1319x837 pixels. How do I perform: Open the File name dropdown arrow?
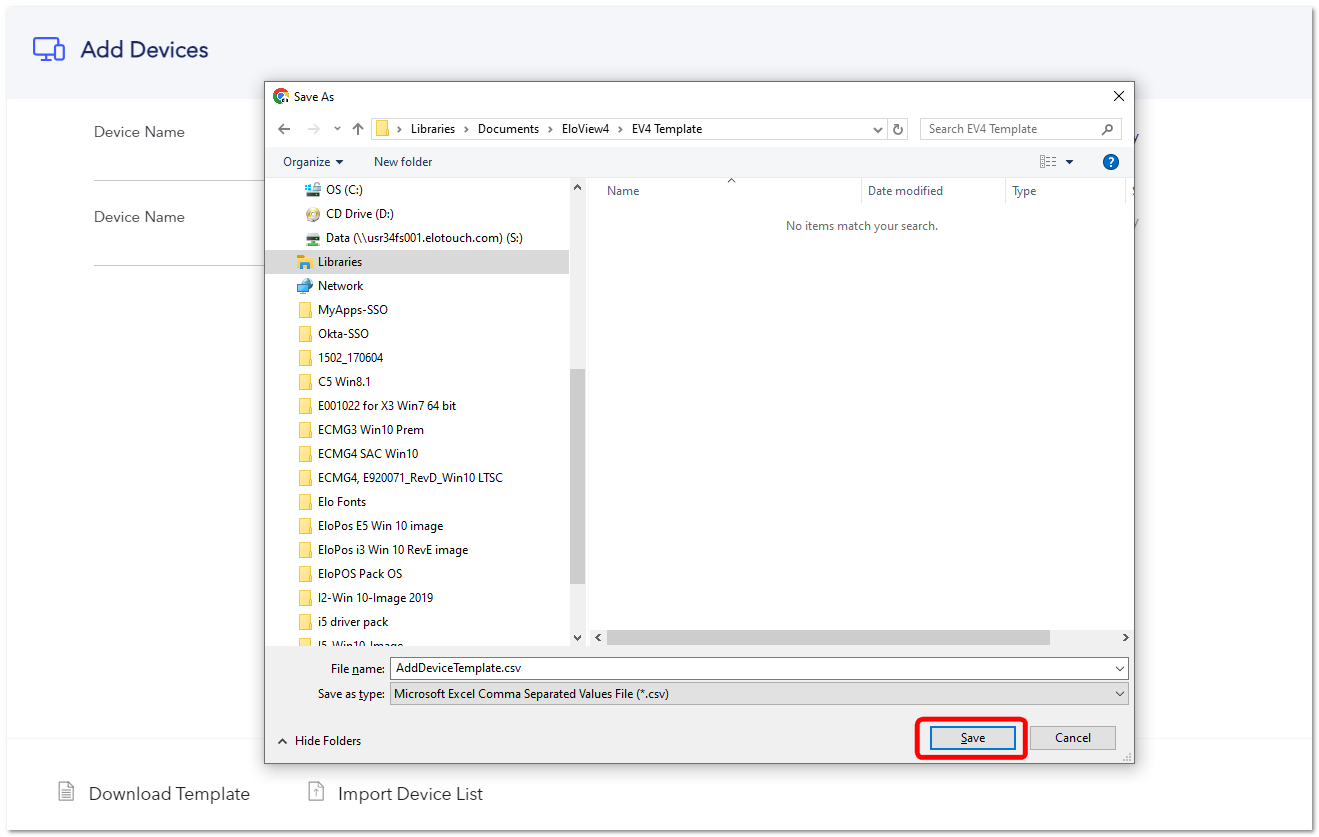click(x=1119, y=668)
